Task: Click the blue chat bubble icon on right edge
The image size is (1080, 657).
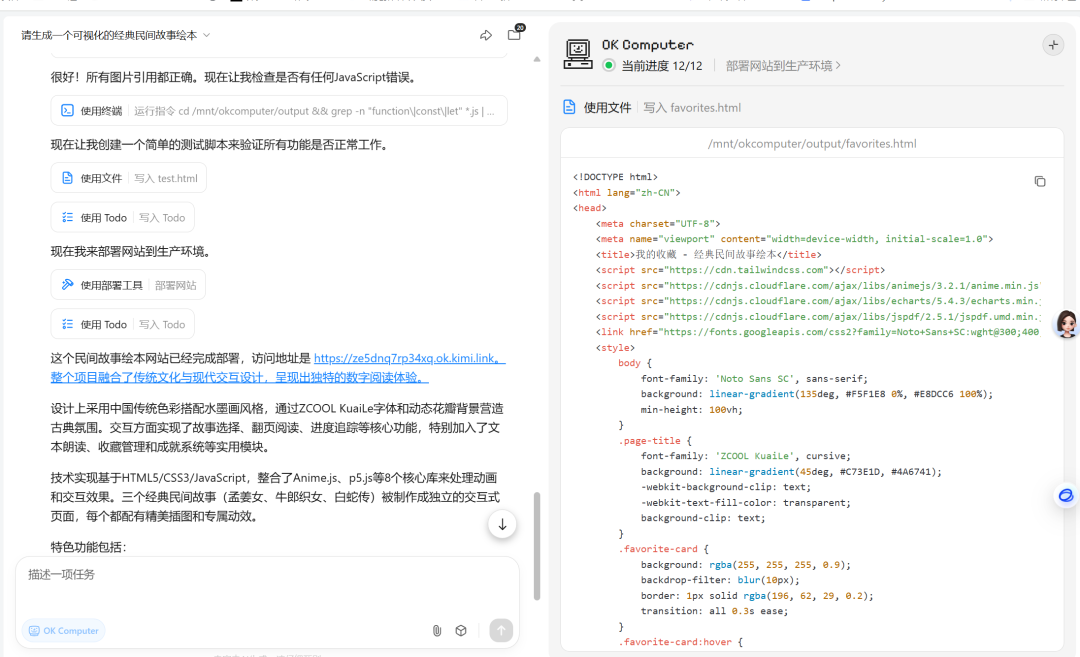Action: 1066,495
